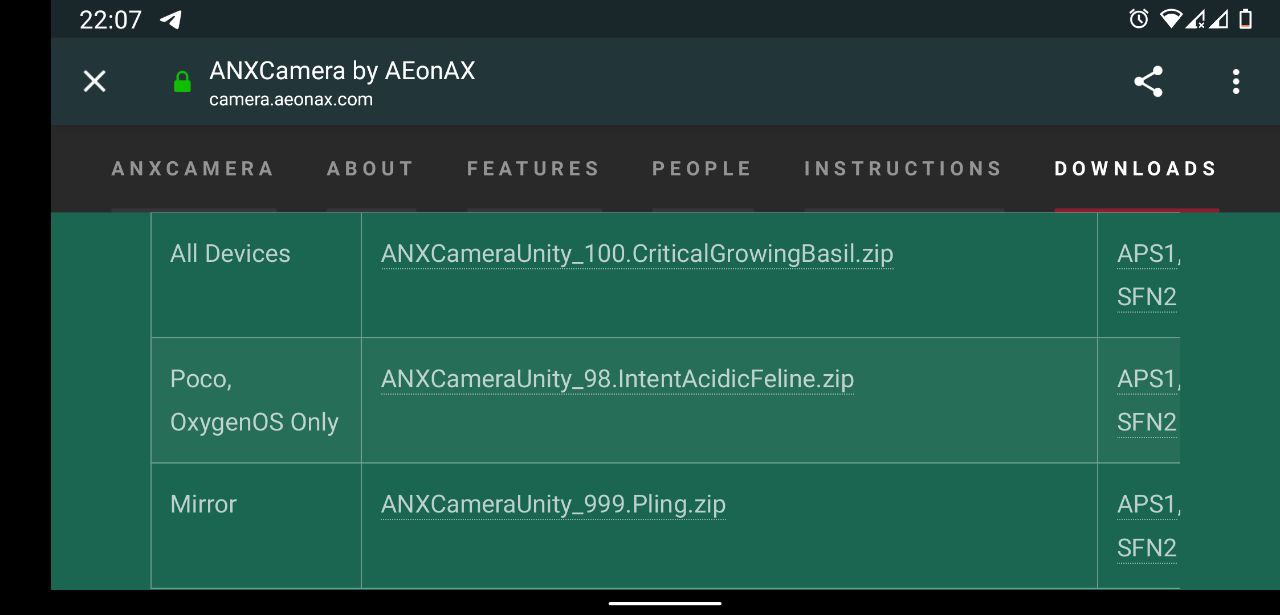
Task: Open the three-dot overflow menu
Action: [1236, 81]
